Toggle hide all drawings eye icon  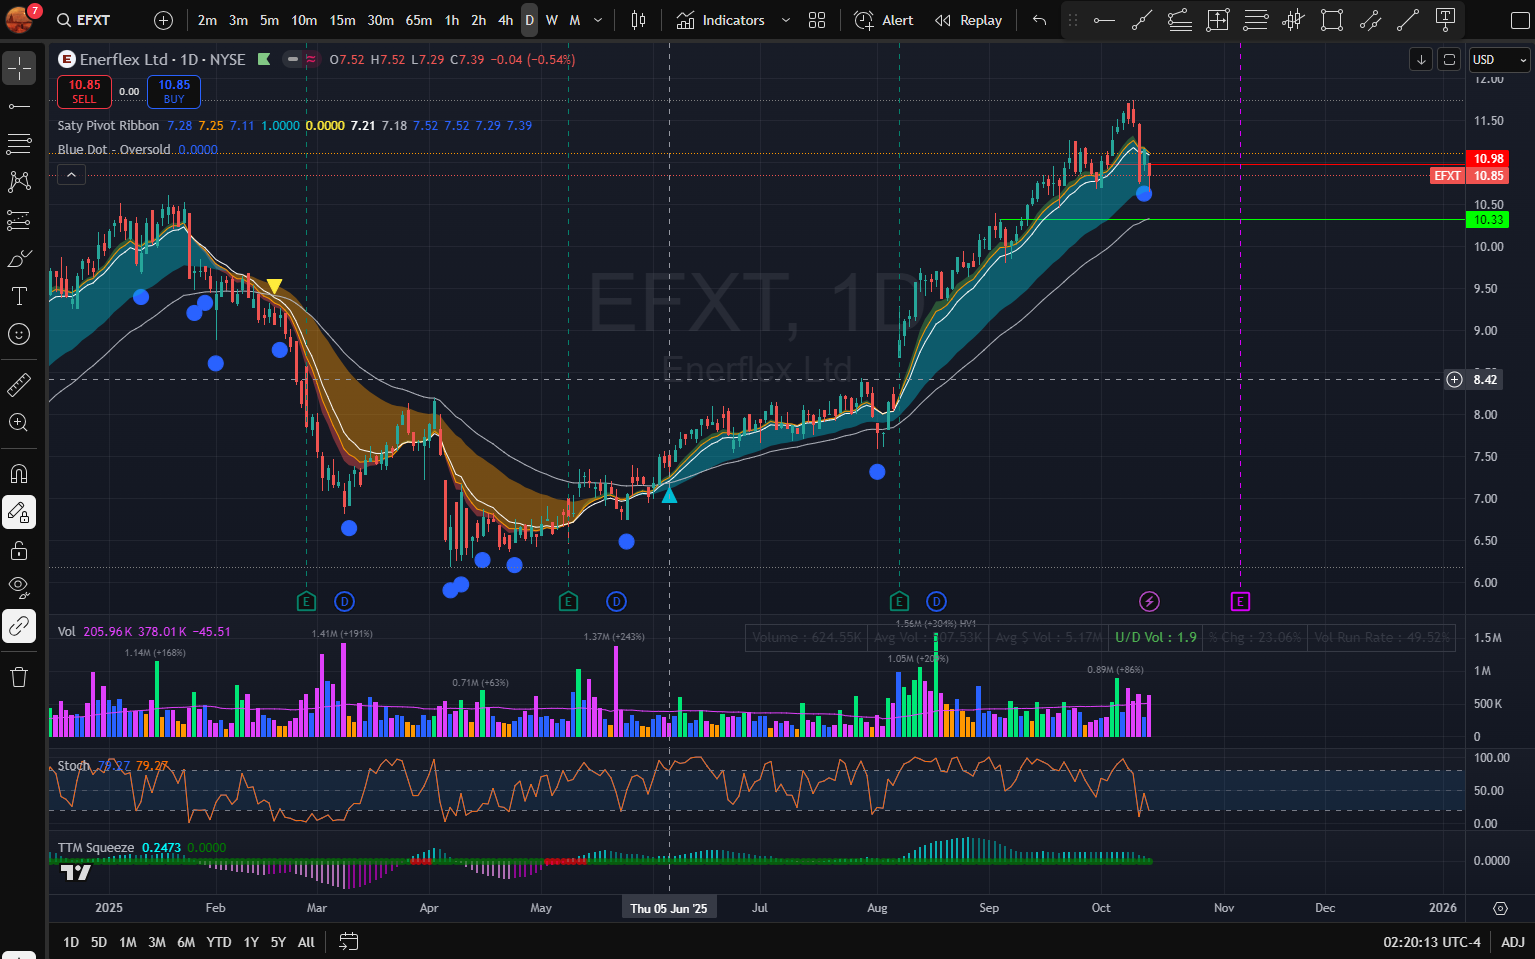point(19,588)
